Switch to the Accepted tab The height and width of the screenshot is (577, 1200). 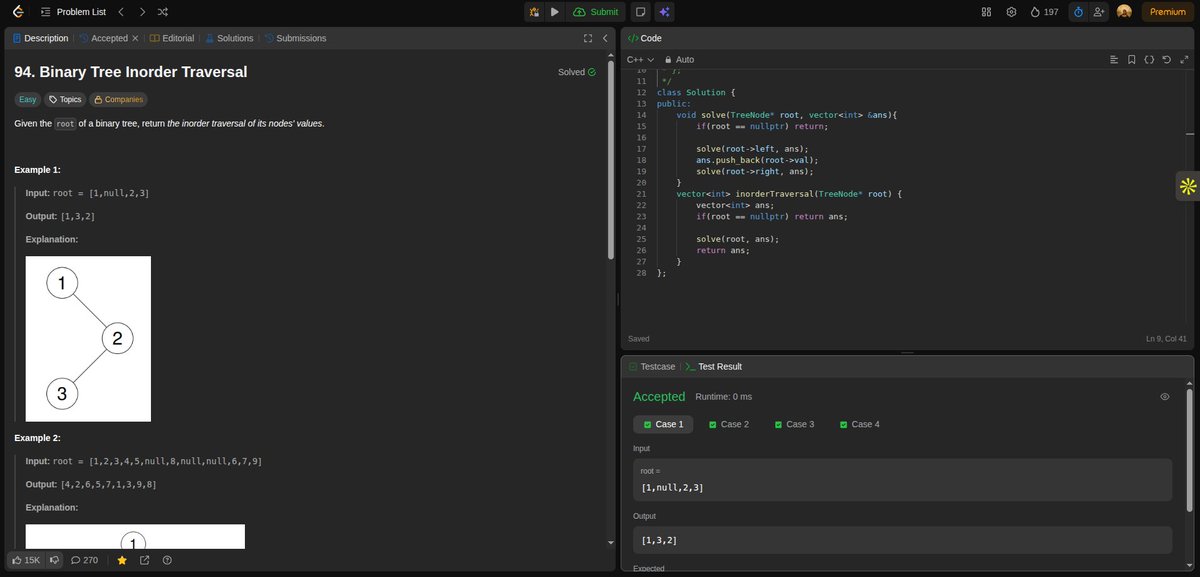(103, 38)
